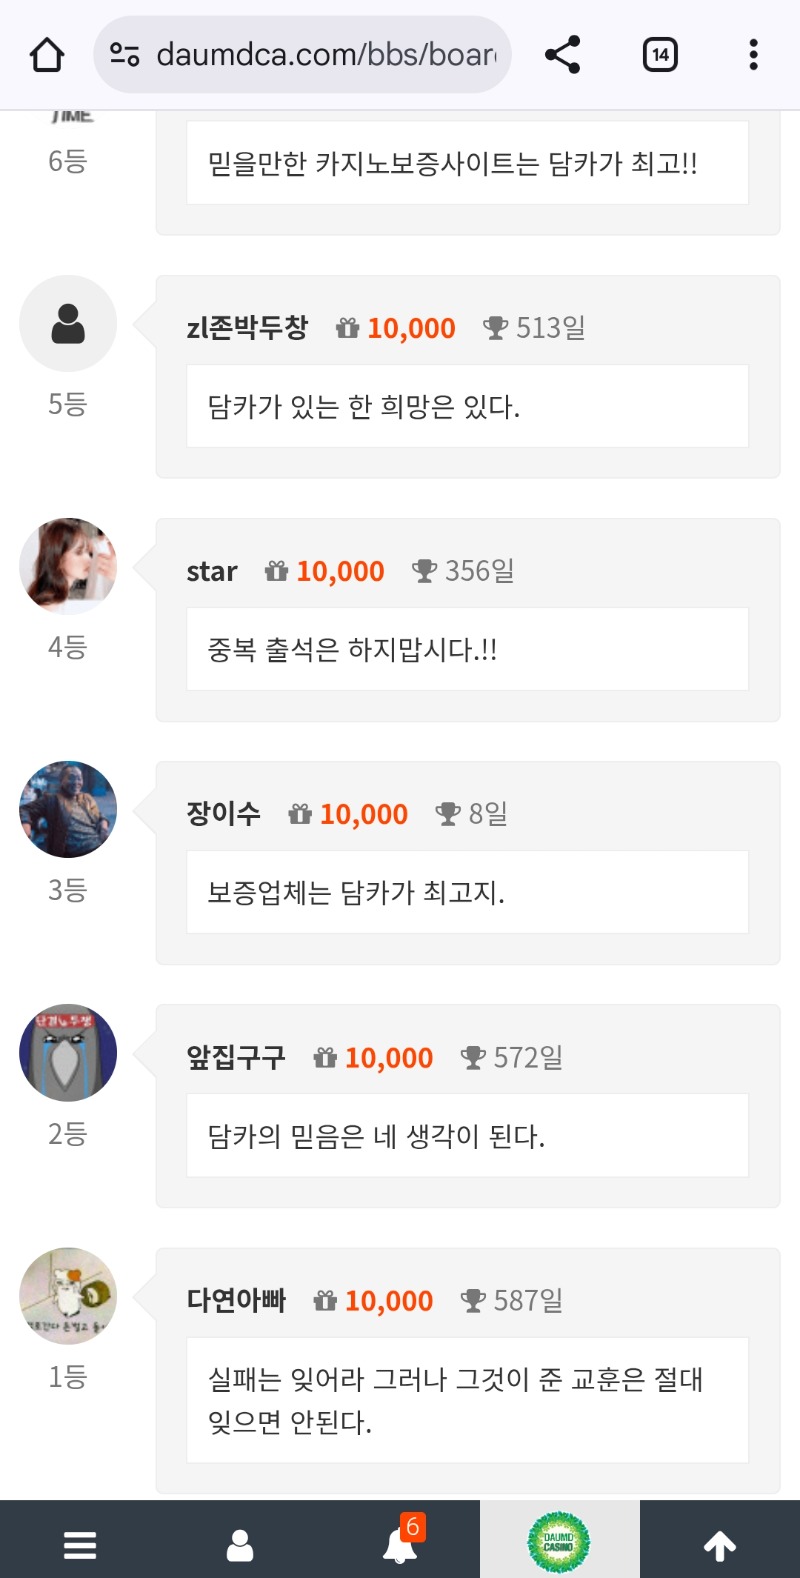Open the three-dot browser menu

(x=753, y=55)
